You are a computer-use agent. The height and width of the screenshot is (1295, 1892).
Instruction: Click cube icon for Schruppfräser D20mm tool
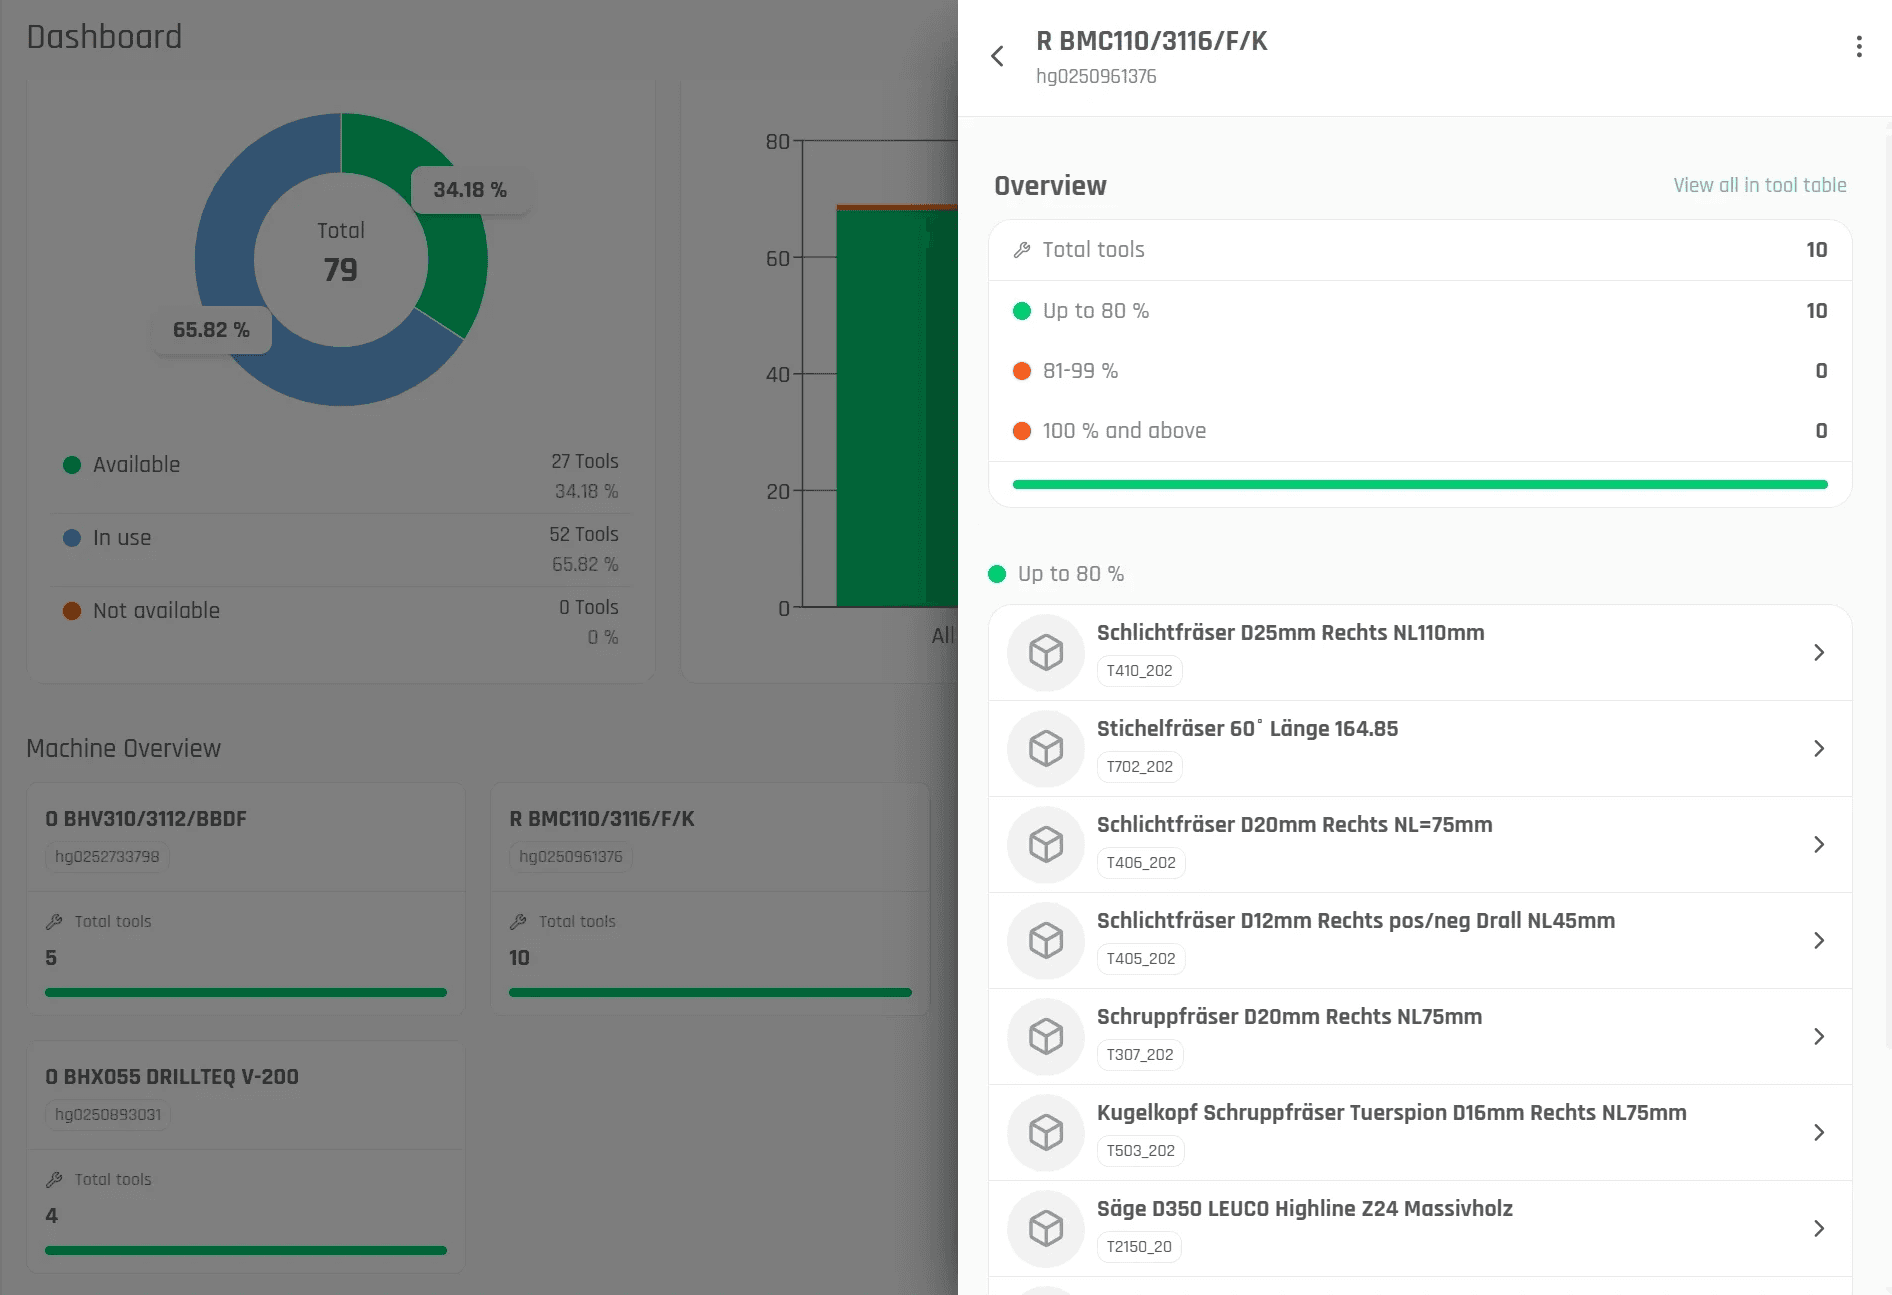click(x=1046, y=1036)
